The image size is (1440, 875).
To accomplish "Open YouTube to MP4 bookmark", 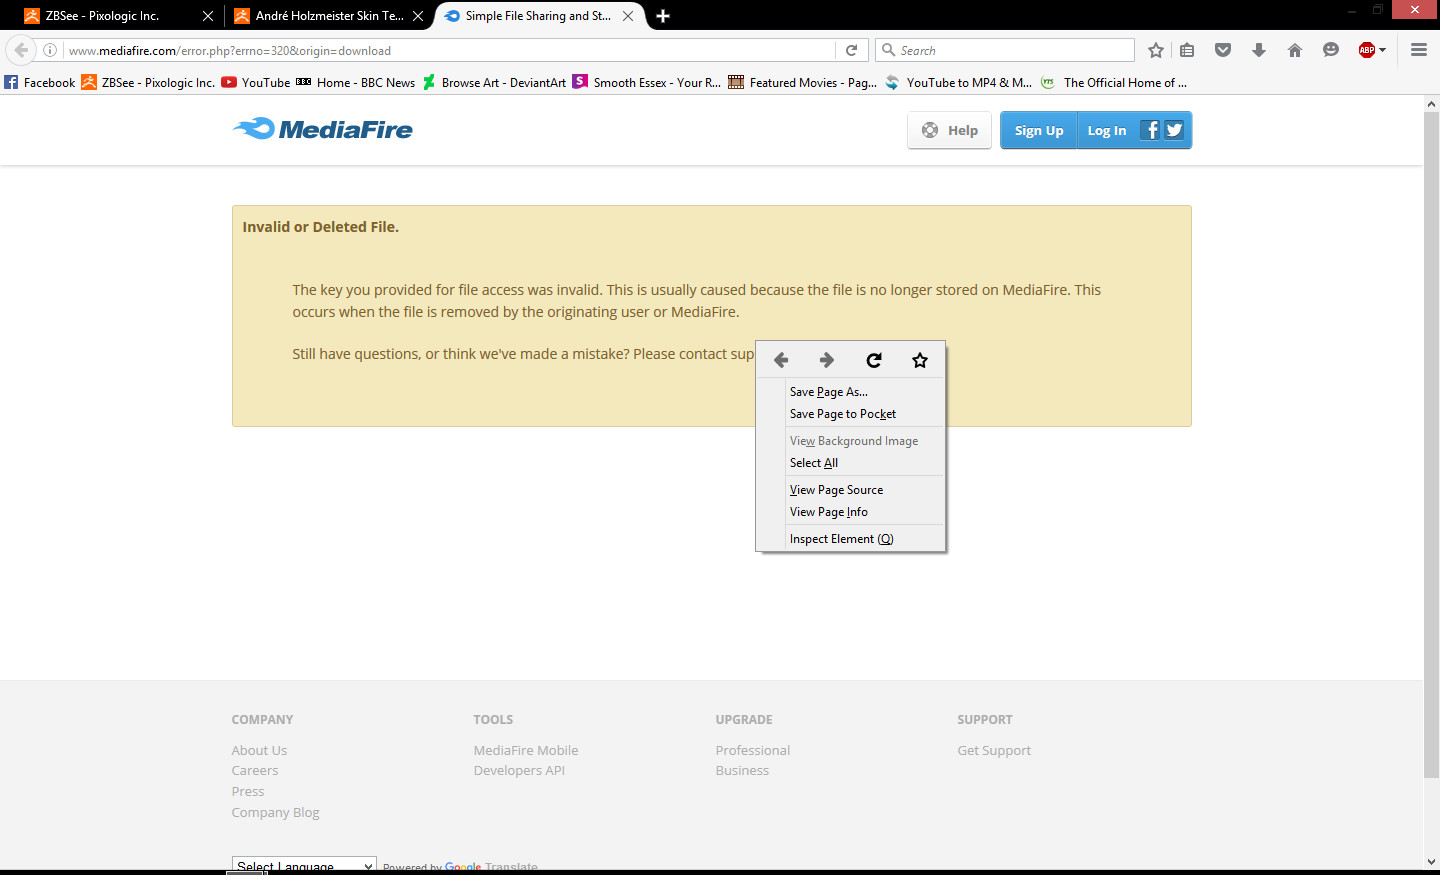I will pos(958,83).
